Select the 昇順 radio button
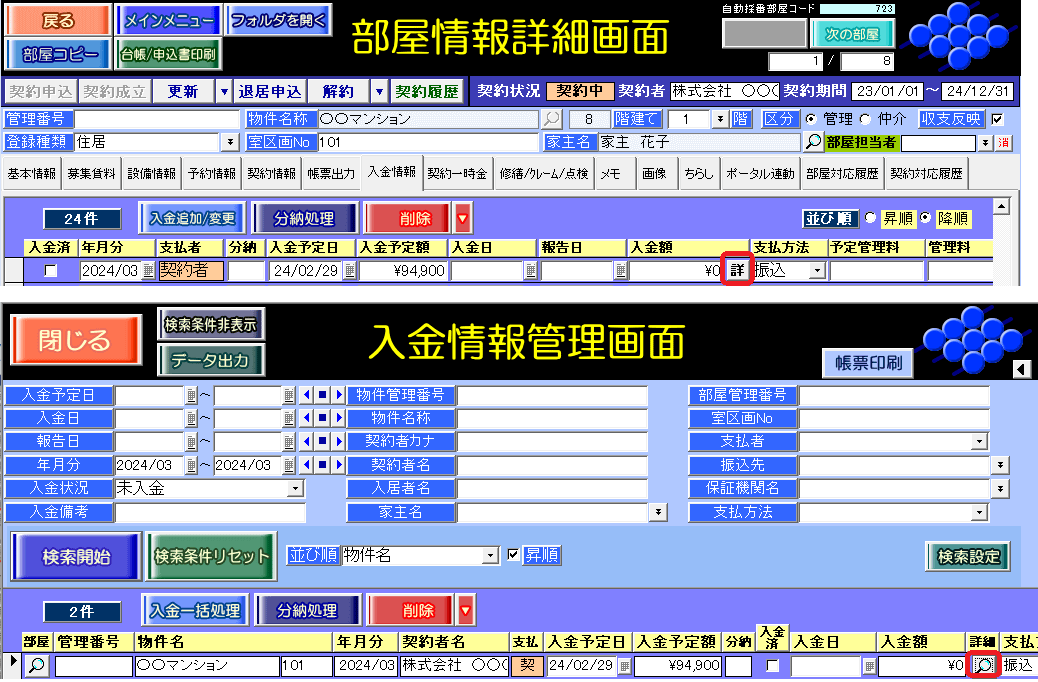This screenshot has height=682, width=1038. click(x=869, y=218)
